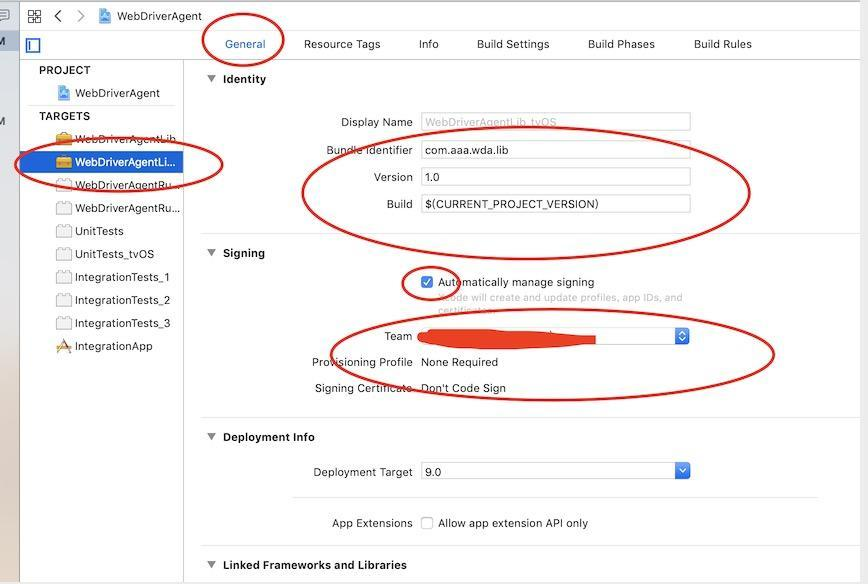
Task: Click the UnitTests_tvOS target icon
Action: pos(64,254)
